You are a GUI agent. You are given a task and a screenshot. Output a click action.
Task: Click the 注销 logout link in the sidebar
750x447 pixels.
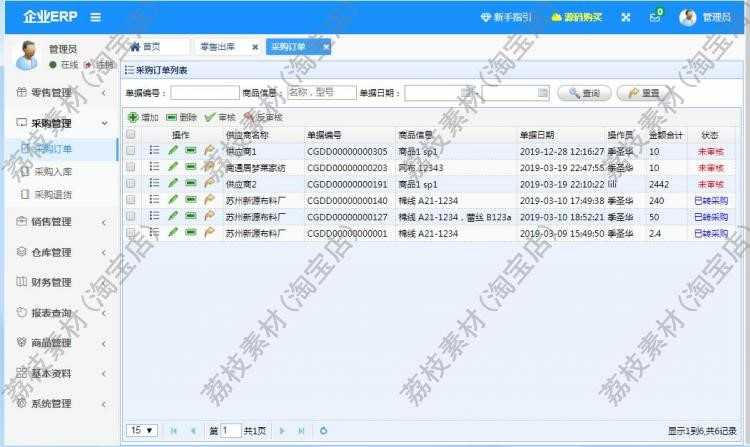[100, 65]
